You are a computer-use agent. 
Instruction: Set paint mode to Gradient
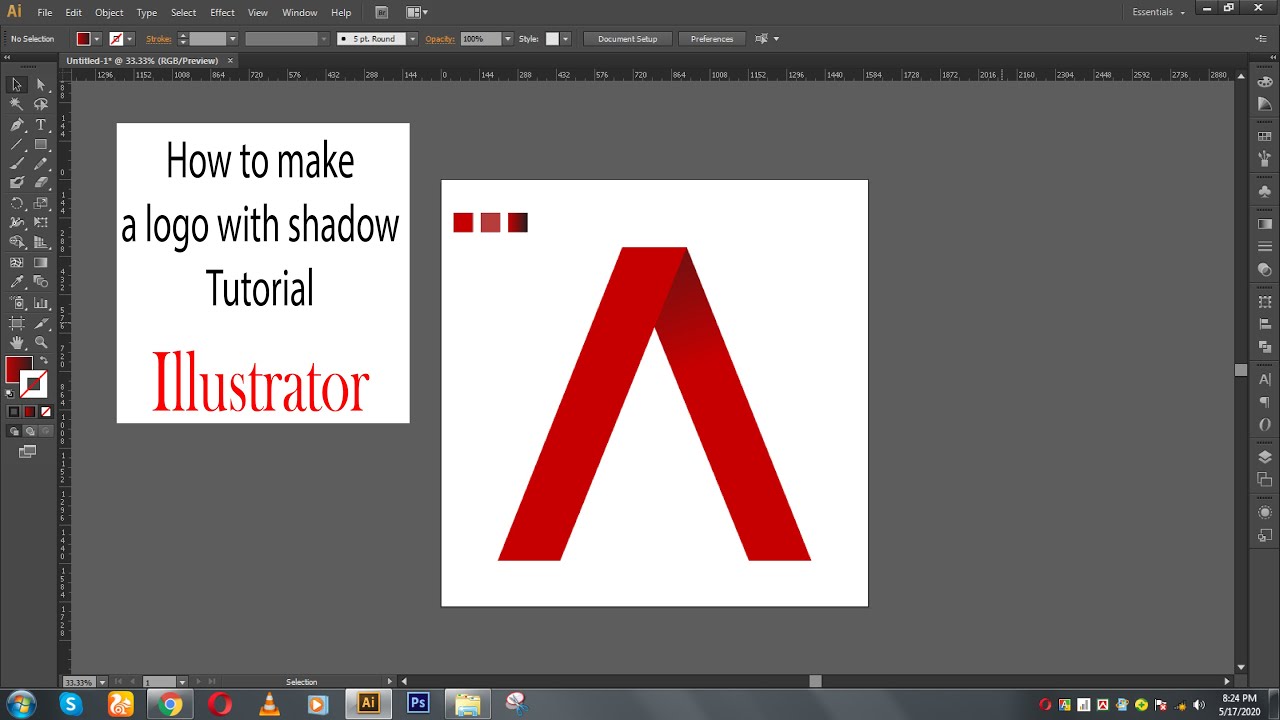[x=30, y=412]
